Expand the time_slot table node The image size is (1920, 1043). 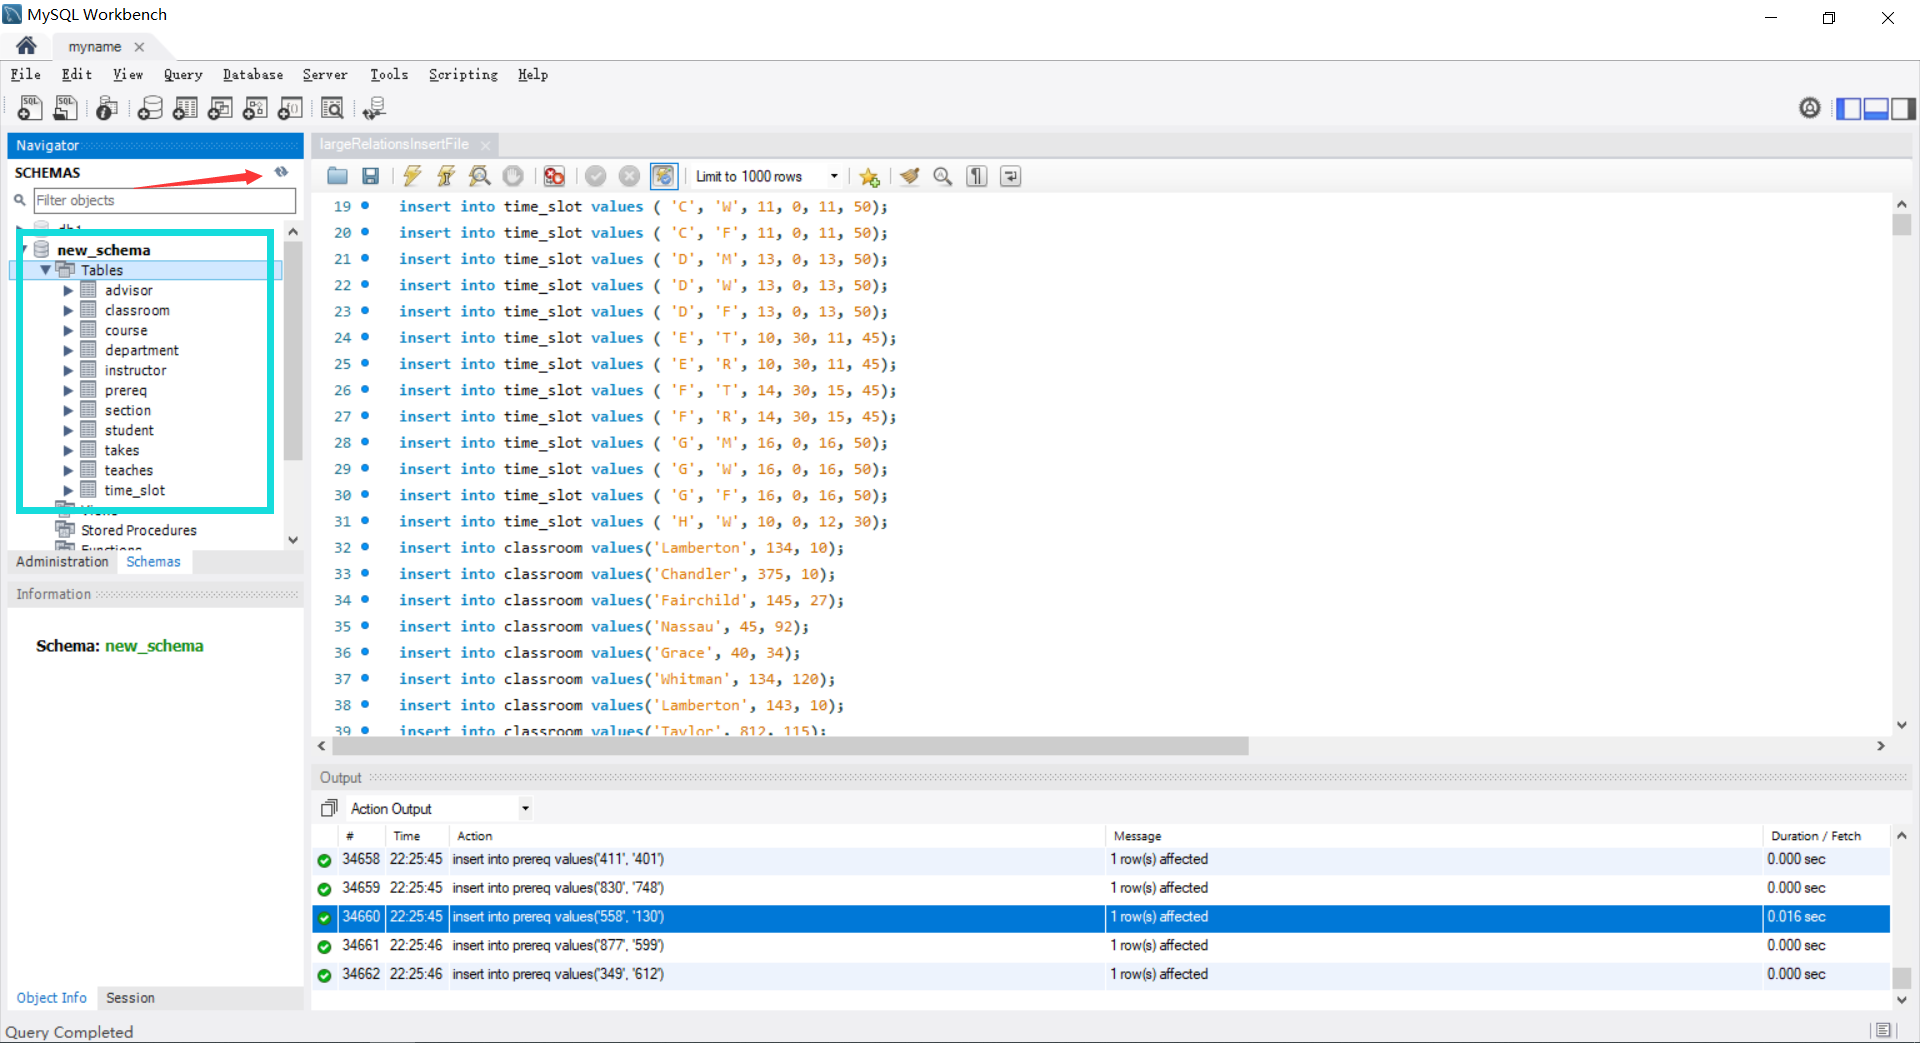click(x=68, y=490)
